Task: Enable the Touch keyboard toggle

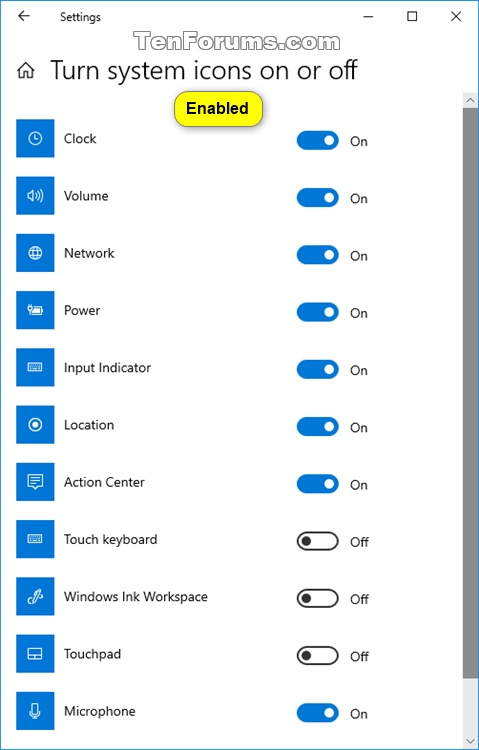Action: click(318, 541)
